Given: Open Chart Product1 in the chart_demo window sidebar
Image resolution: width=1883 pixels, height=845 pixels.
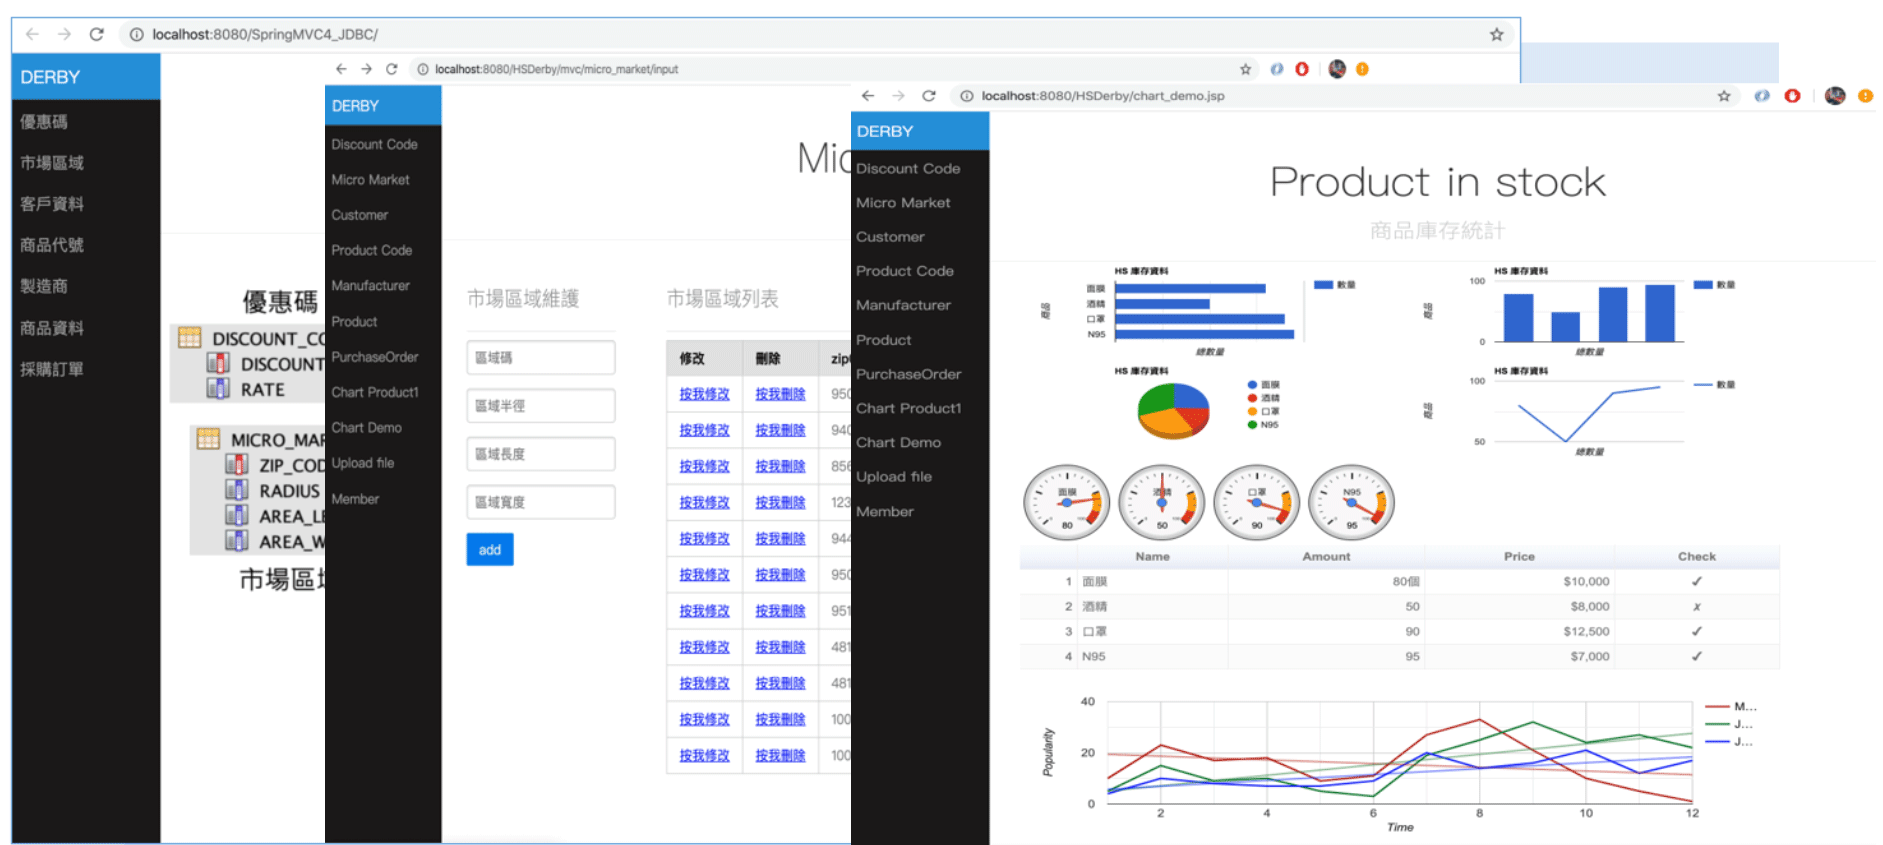Looking at the screenshot, I should 908,408.
